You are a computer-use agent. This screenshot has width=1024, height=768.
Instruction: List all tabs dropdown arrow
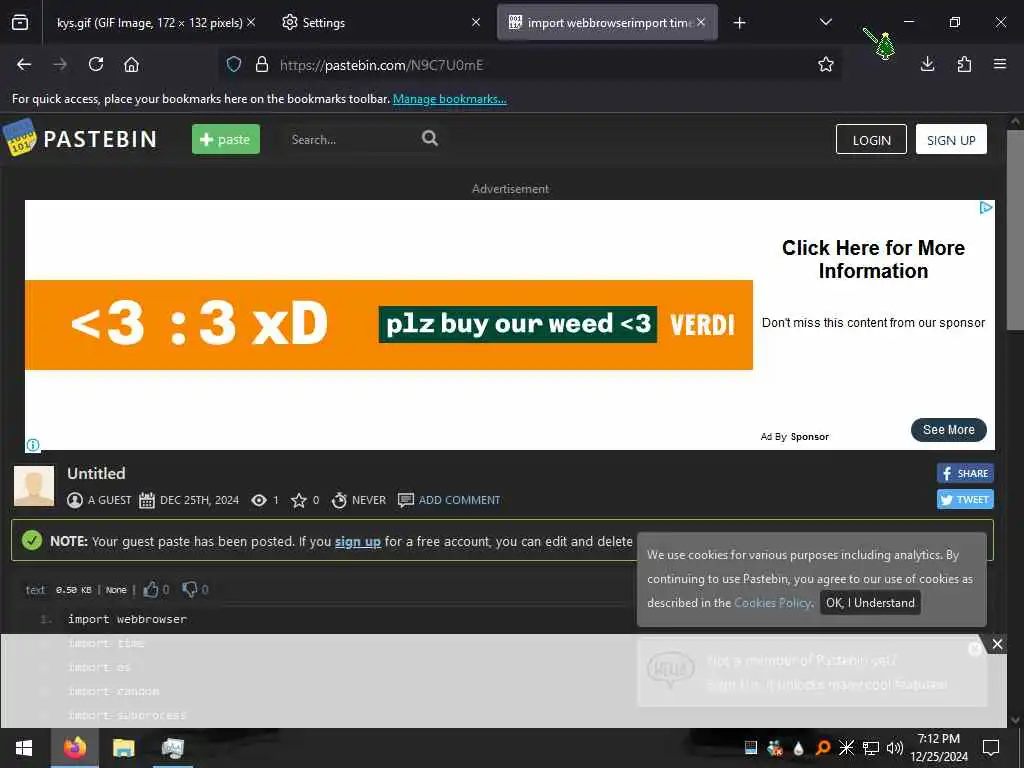pyautogui.click(x=825, y=22)
